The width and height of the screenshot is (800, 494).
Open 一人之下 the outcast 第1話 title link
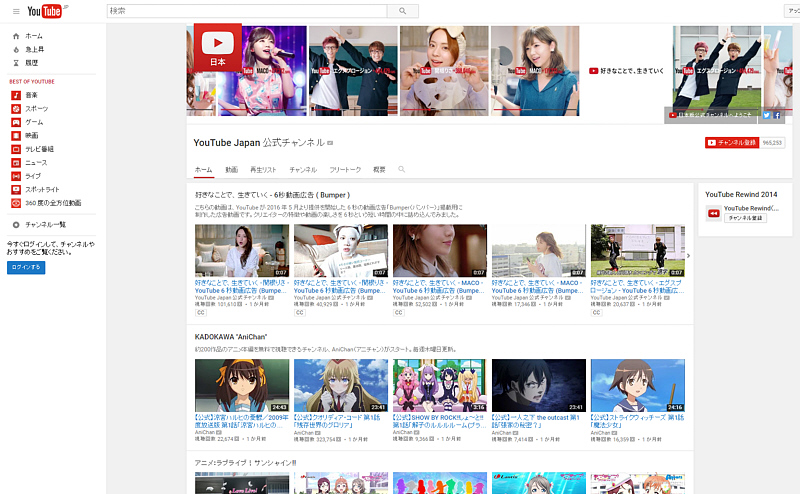click(x=536, y=421)
